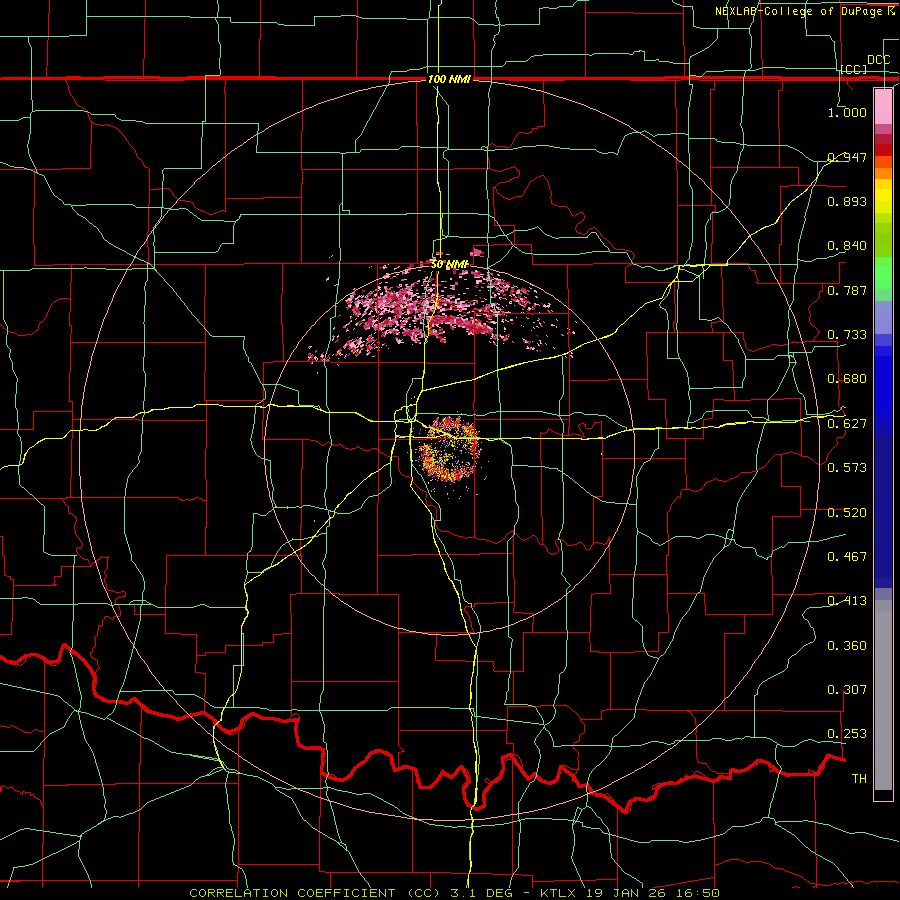Click the 100 NMI range ring label

[x=449, y=79]
